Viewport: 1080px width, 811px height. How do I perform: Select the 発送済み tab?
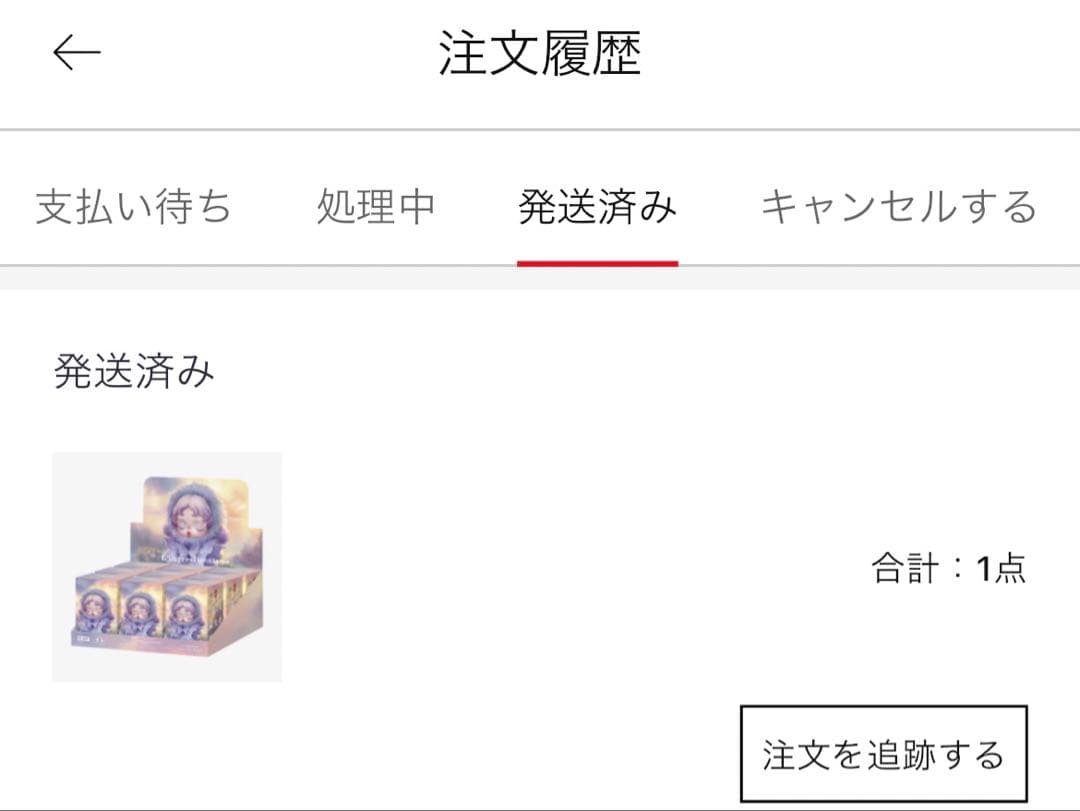point(597,206)
